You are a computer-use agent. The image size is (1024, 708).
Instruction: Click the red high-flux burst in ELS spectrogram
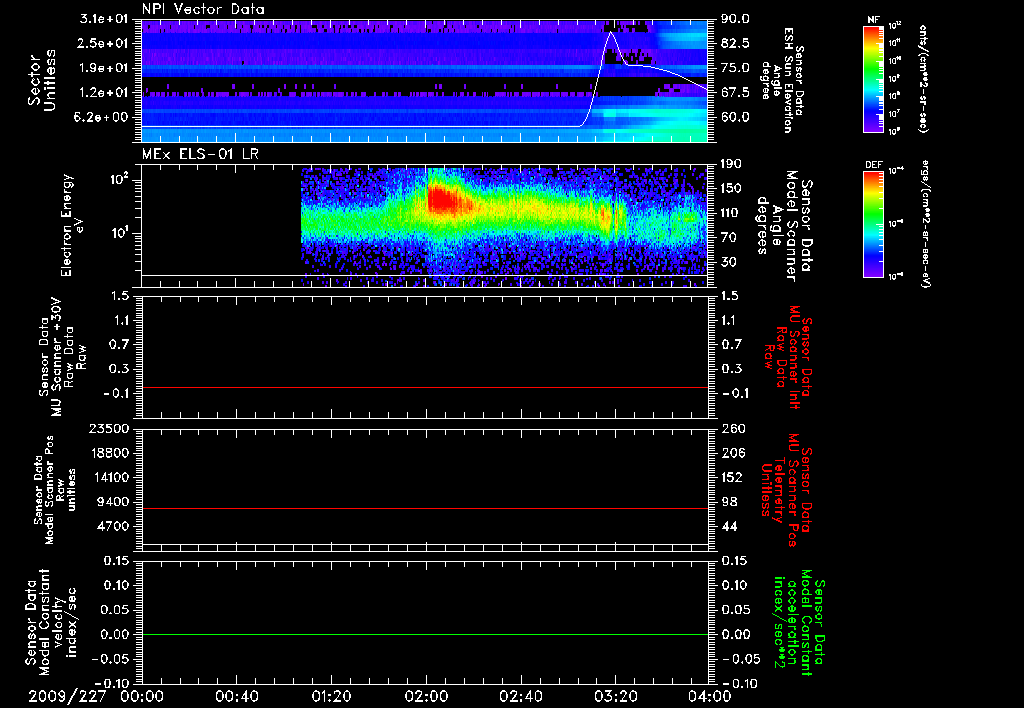(x=445, y=198)
